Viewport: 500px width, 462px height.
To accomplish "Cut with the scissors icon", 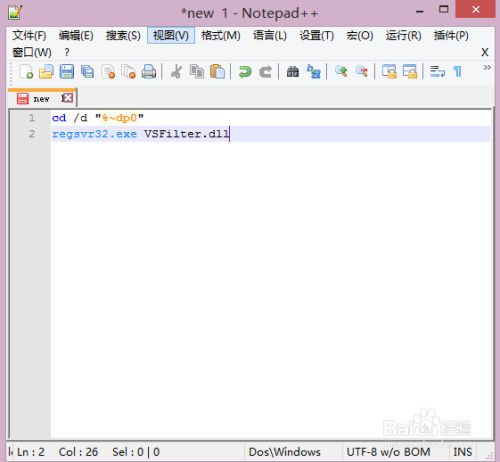I will (176, 72).
